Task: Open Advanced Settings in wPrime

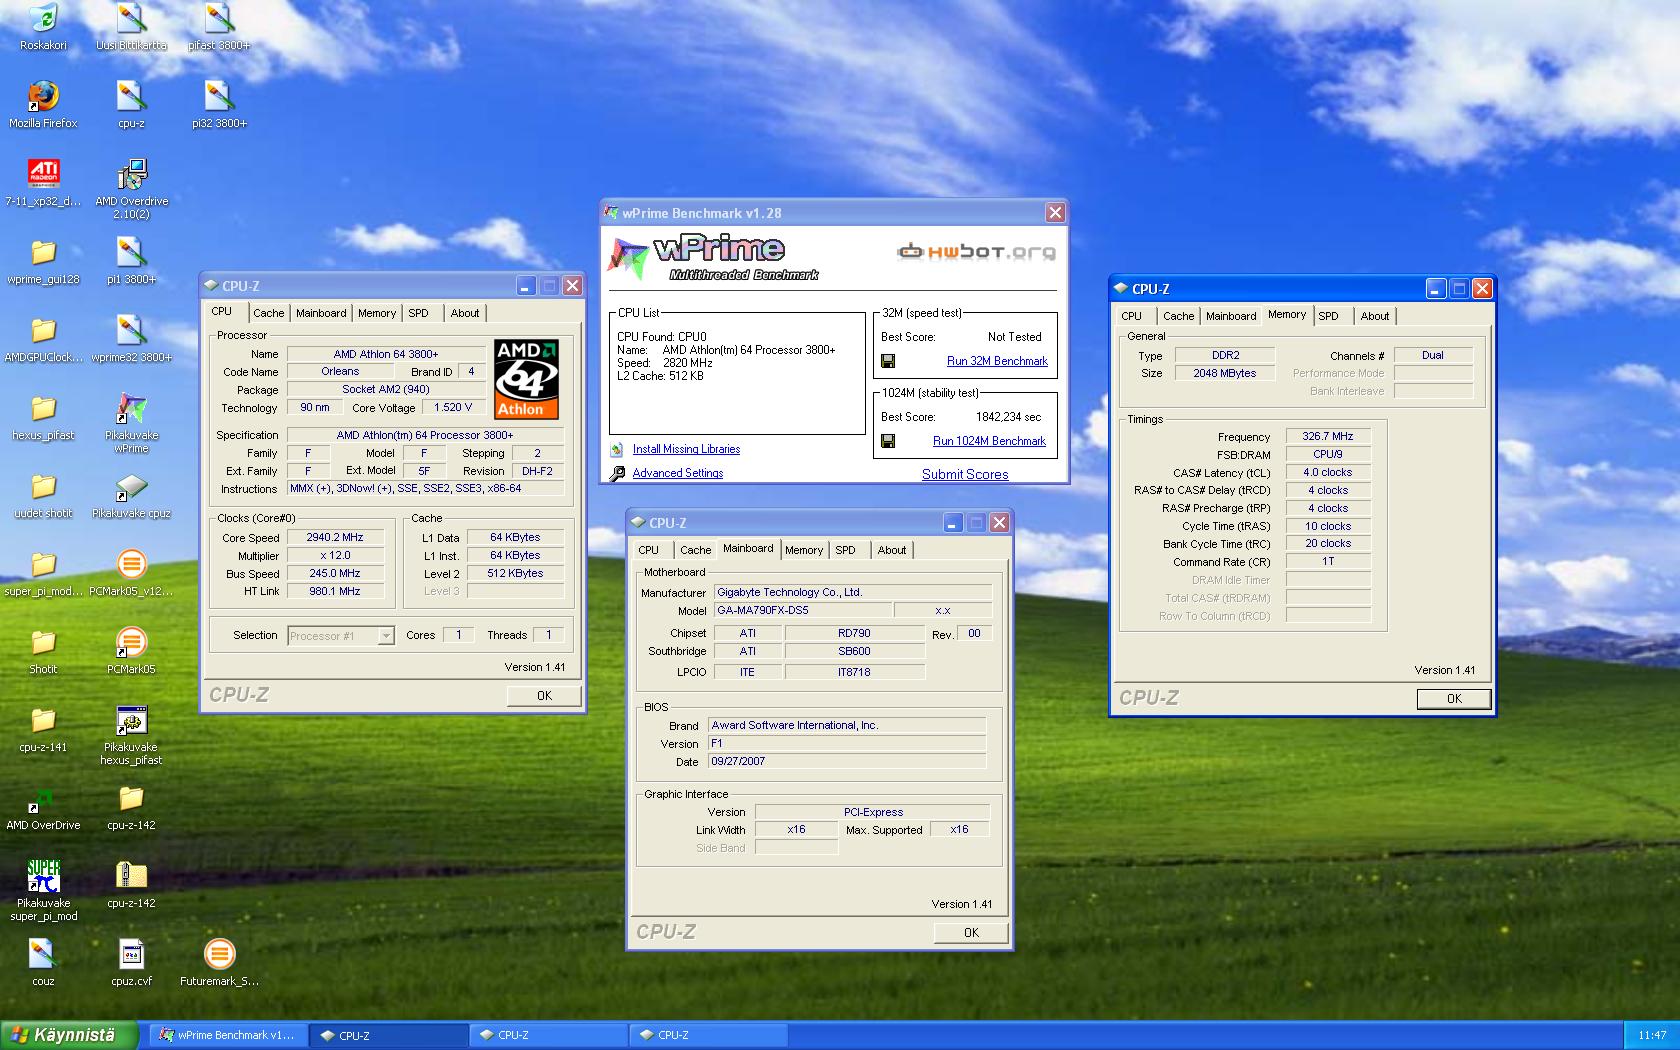Action: coord(677,473)
